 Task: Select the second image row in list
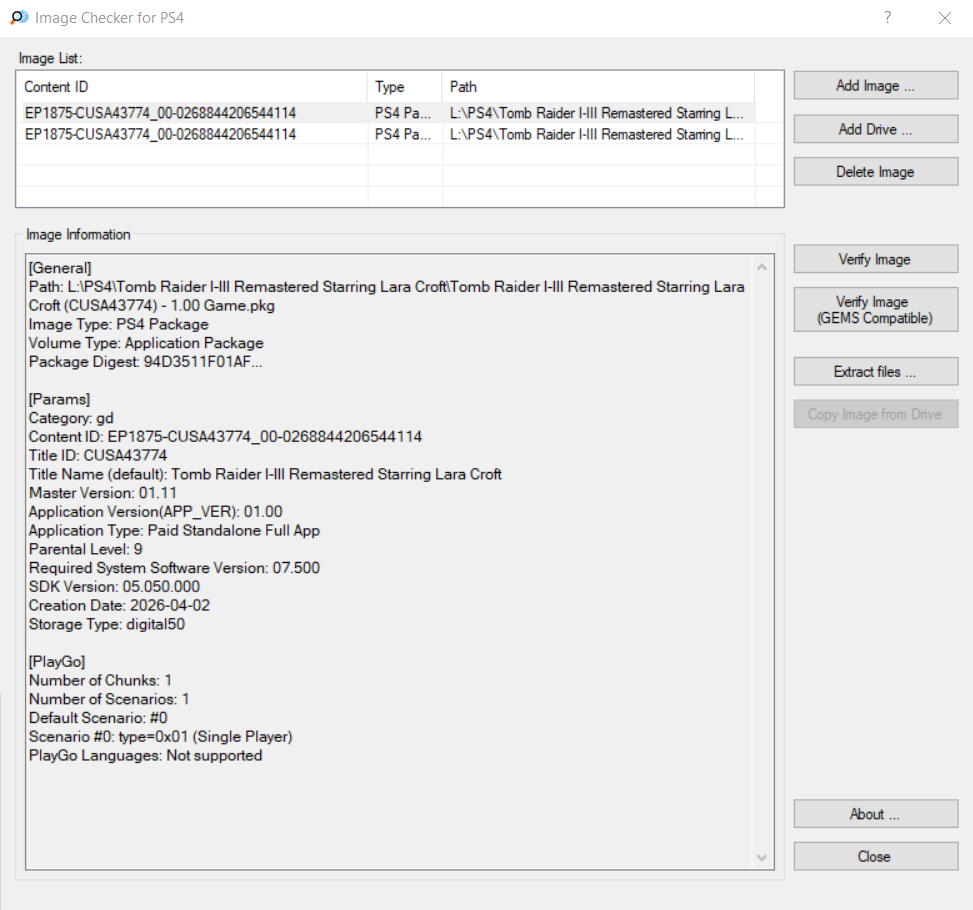[x=388, y=134]
